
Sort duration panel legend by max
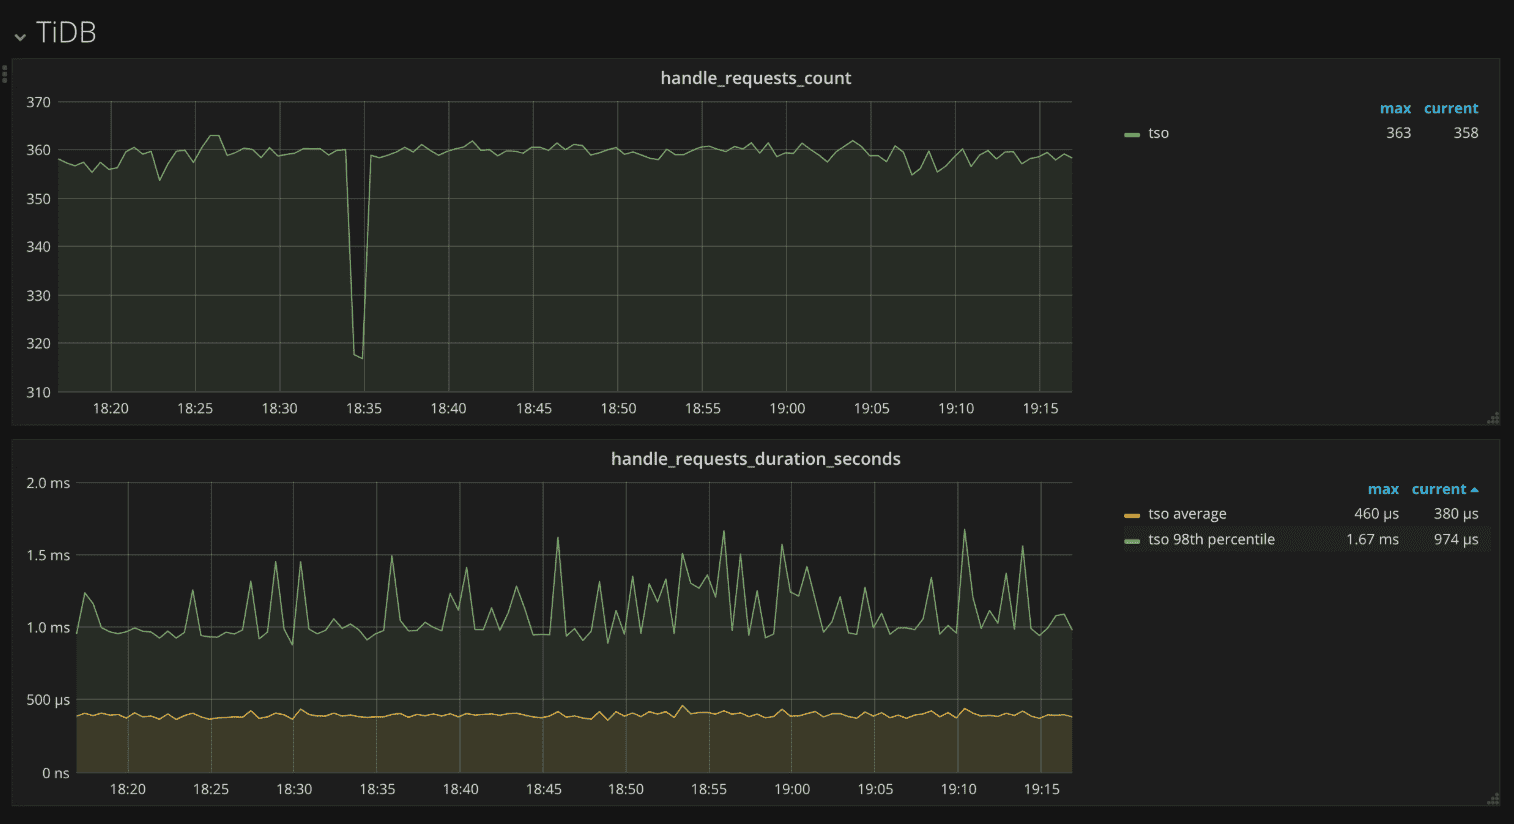pyautogui.click(x=1383, y=489)
